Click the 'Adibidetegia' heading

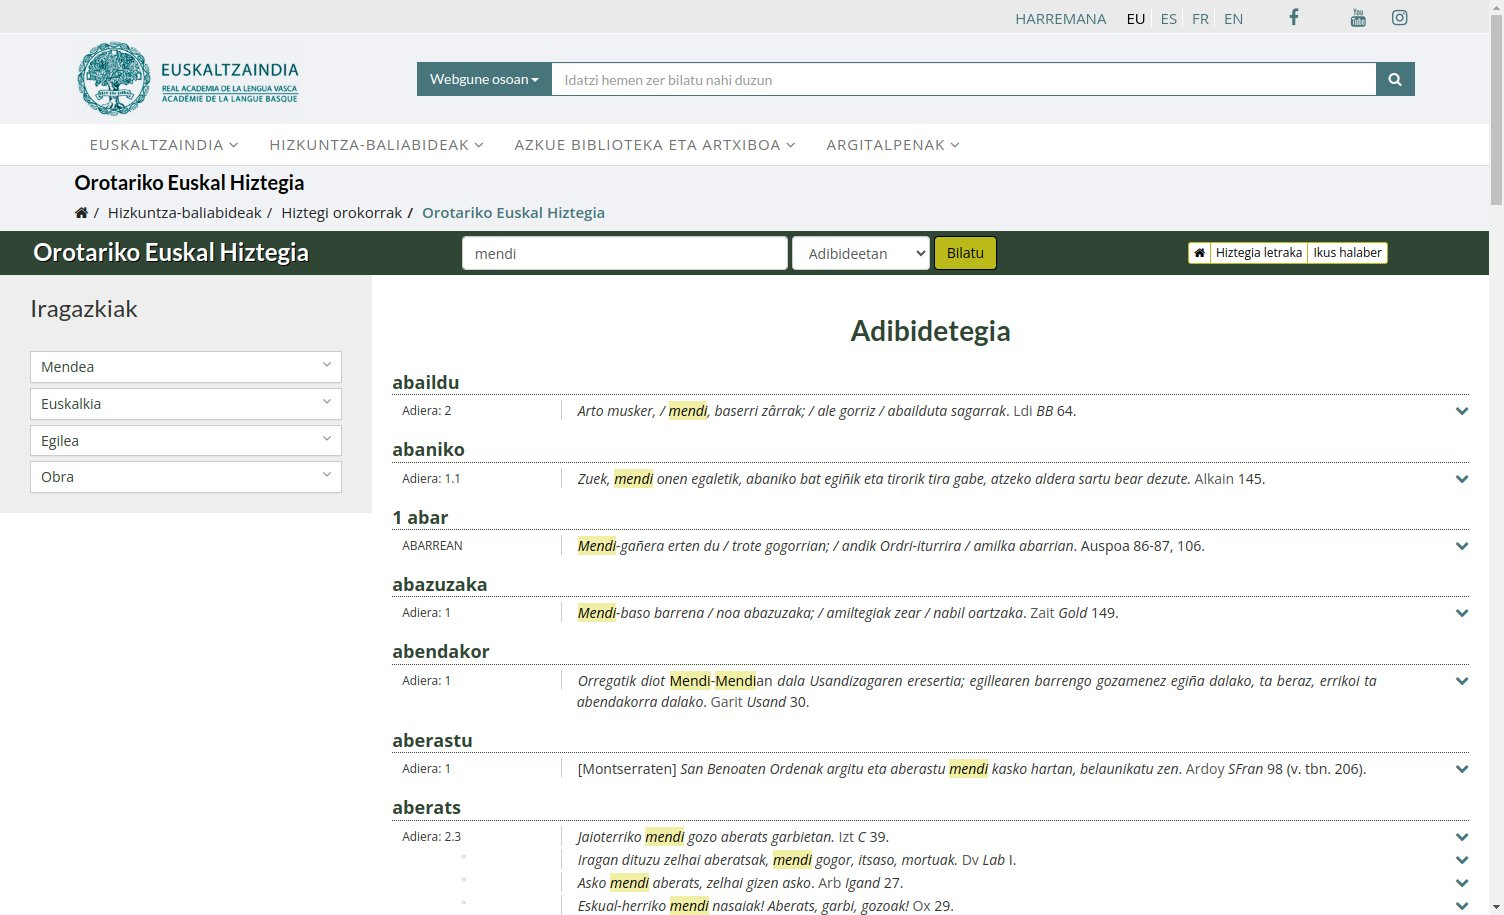pos(931,331)
